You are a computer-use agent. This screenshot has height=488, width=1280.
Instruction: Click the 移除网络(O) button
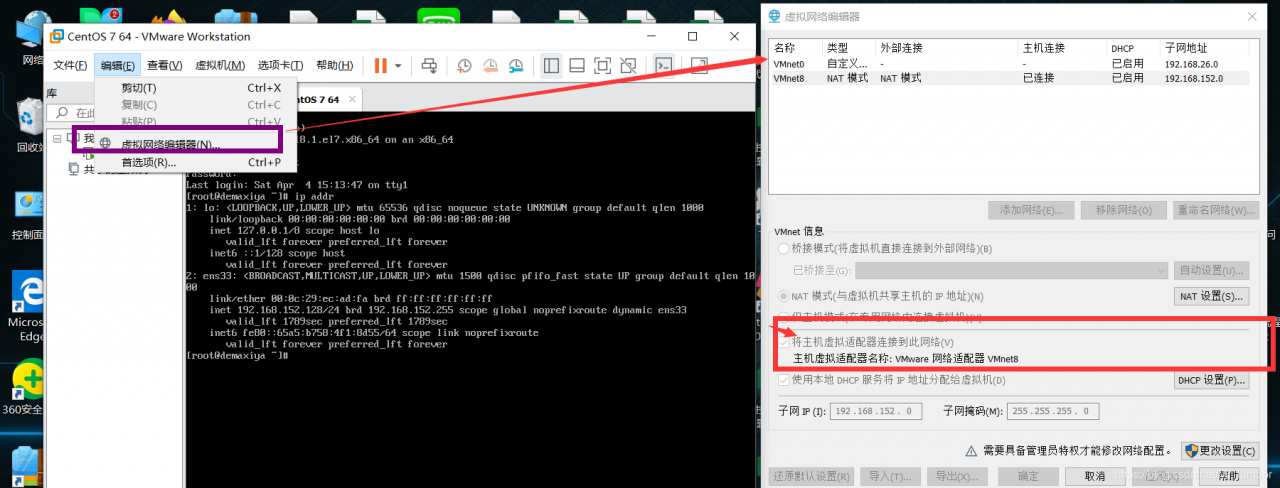1123,210
